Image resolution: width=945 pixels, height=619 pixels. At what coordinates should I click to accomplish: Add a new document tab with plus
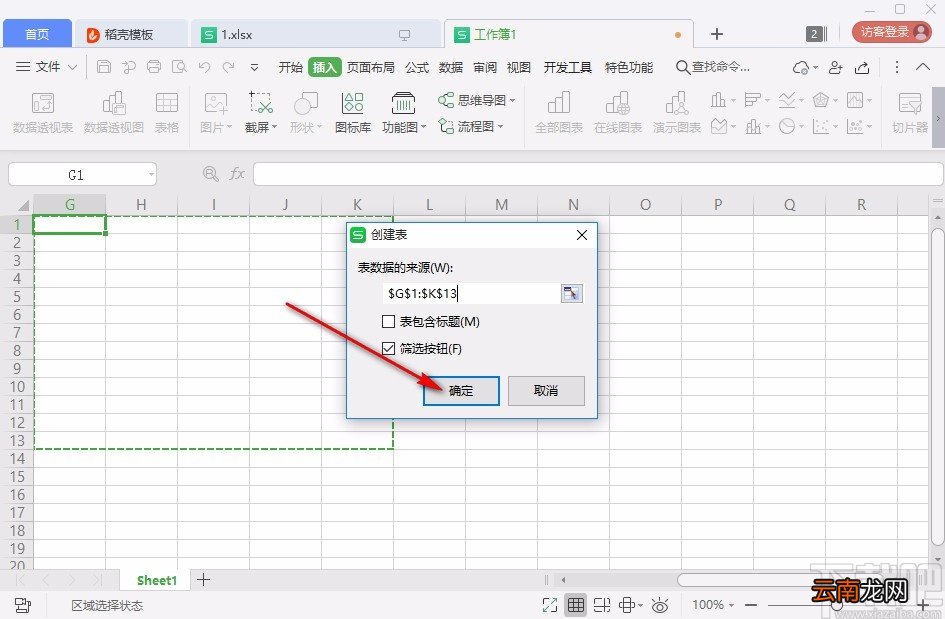(x=717, y=34)
